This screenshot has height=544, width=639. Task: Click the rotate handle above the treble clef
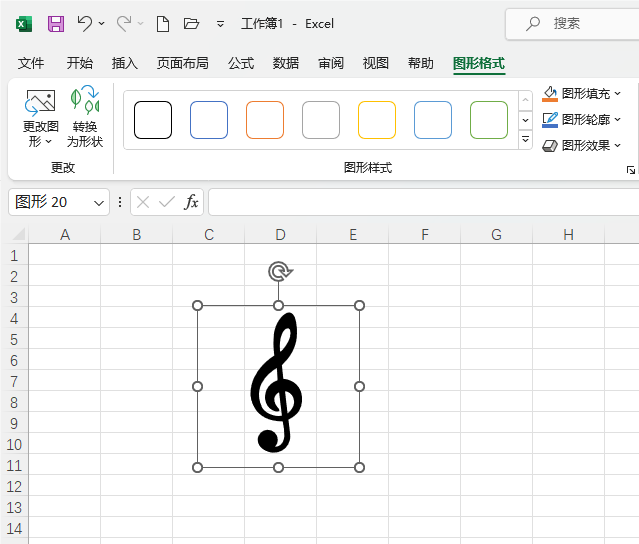point(279,271)
